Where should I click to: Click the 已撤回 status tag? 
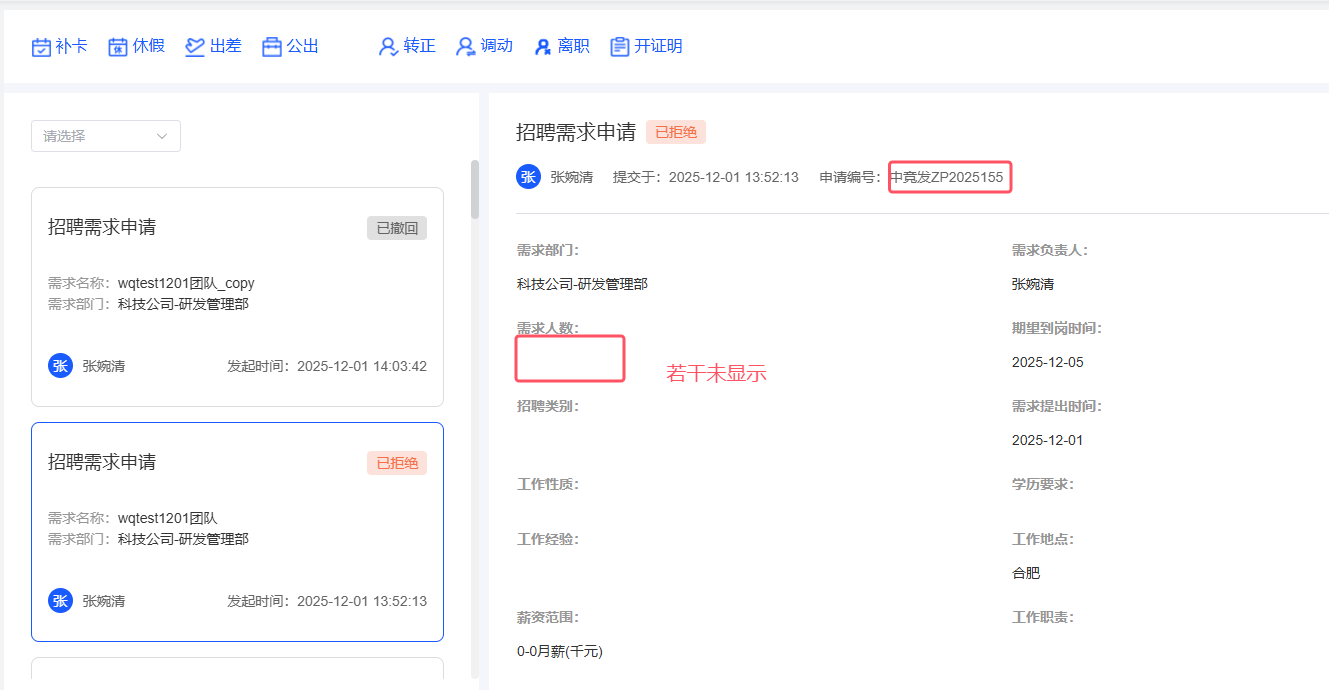pyautogui.click(x=397, y=228)
